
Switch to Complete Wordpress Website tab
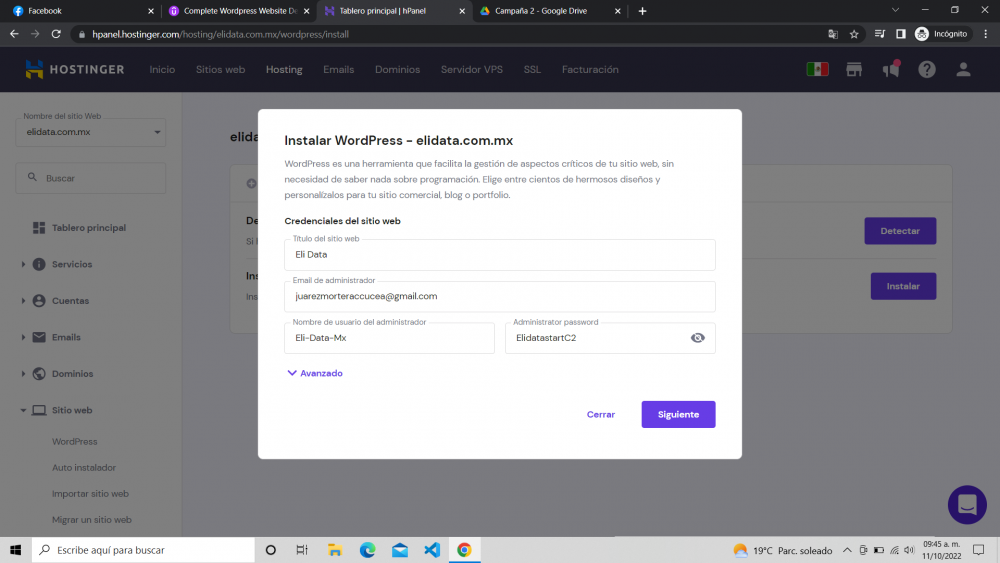[239, 11]
